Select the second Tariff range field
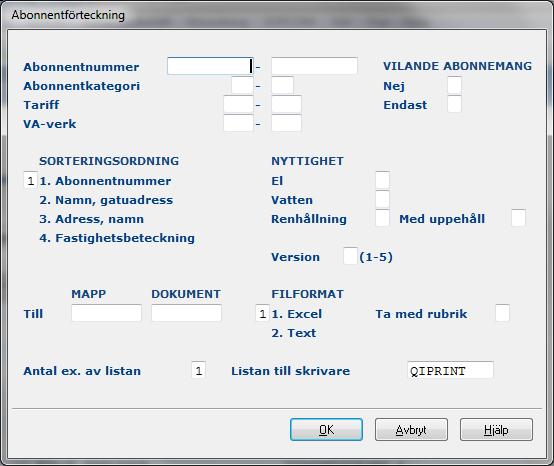This screenshot has width=554, height=466. tap(287, 104)
